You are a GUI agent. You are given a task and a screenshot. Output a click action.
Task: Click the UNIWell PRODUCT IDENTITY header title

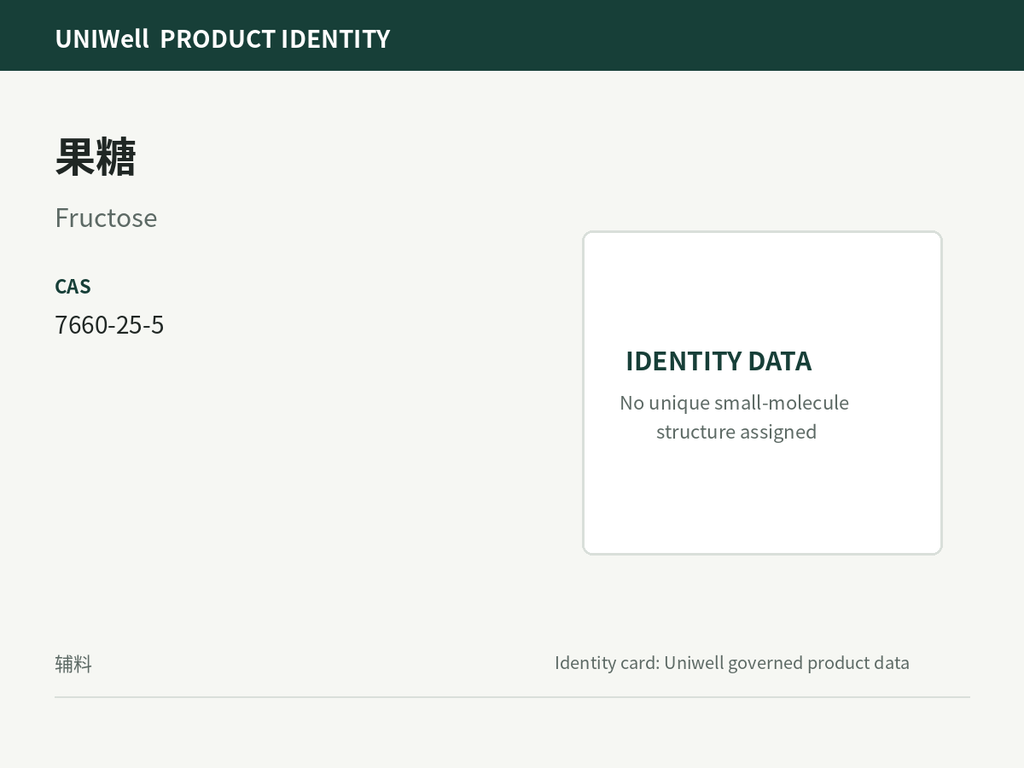click(223, 39)
